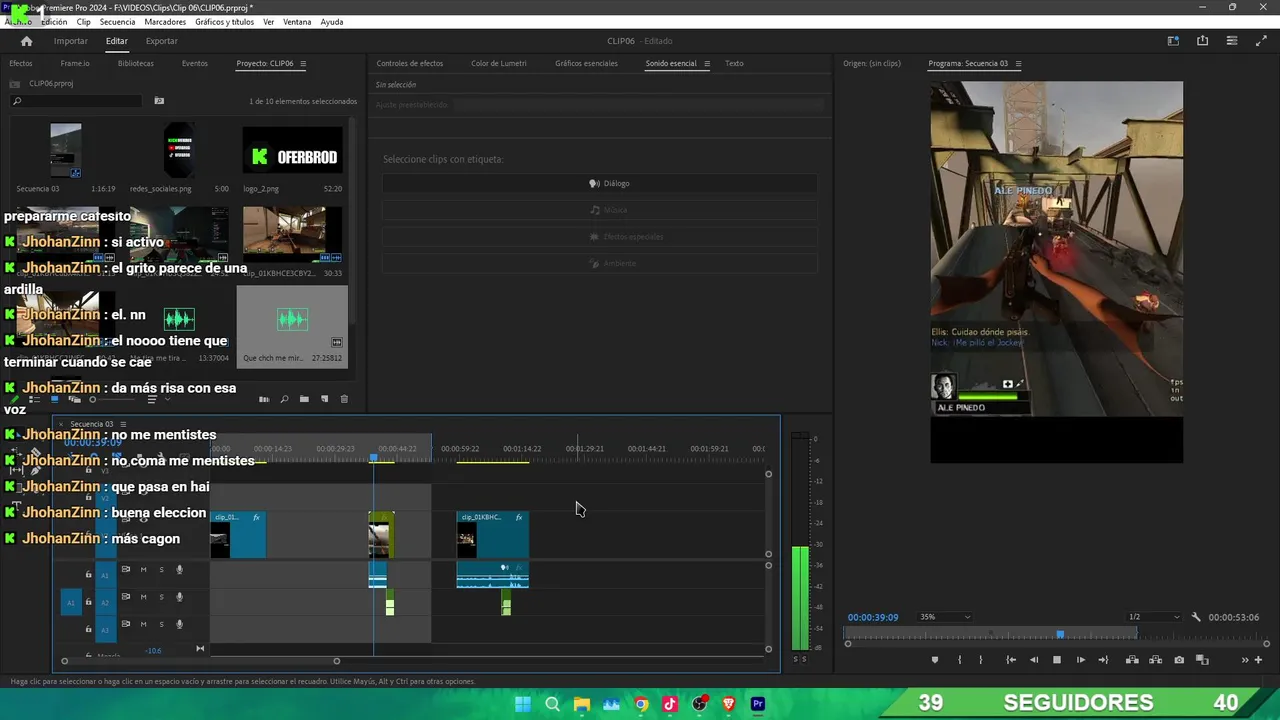
Task: Open the Secuencia menu
Action: coord(117,22)
